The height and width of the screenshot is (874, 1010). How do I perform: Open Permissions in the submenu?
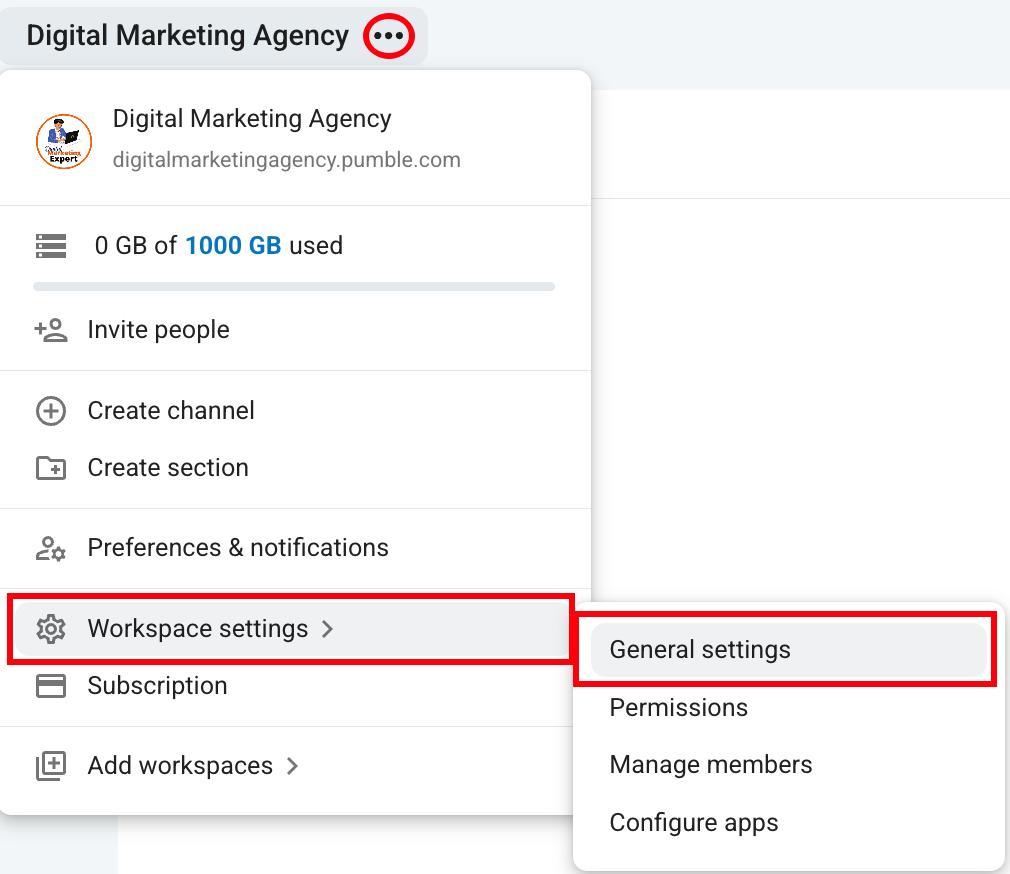(679, 708)
